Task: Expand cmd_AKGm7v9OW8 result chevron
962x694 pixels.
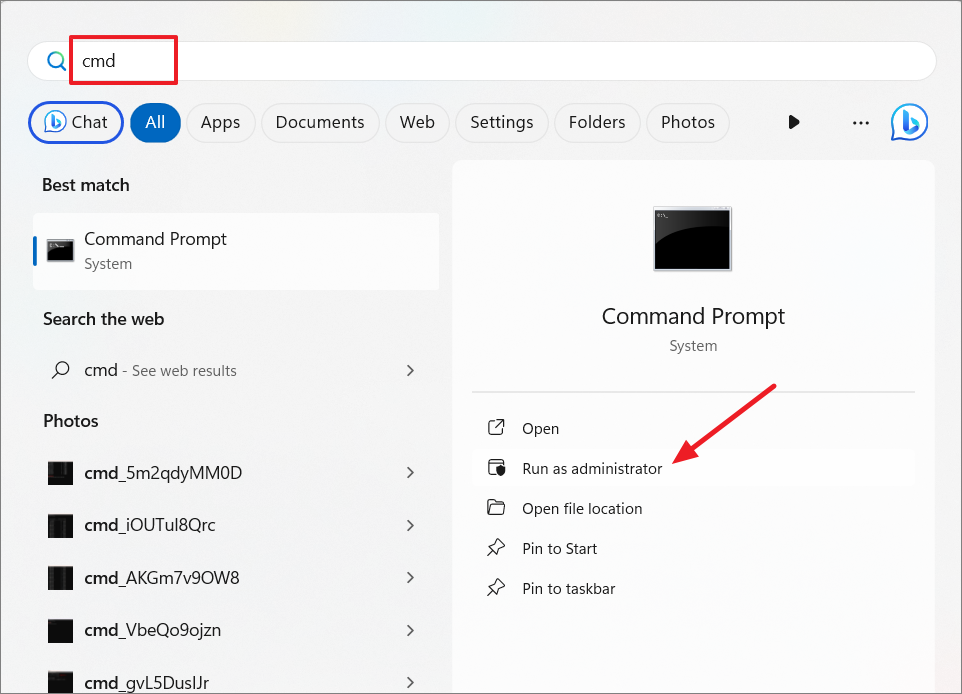Action: pos(410,577)
